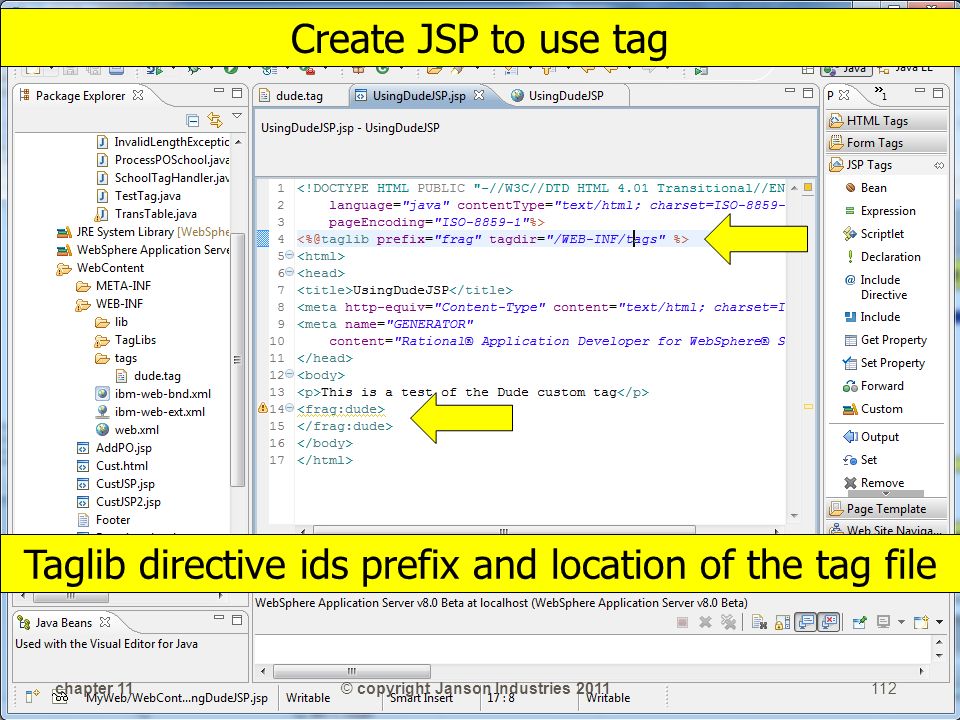Screen dimensions: 960x720
Task: Collapse the frag:dude element on line 14
Action: (x=290, y=408)
